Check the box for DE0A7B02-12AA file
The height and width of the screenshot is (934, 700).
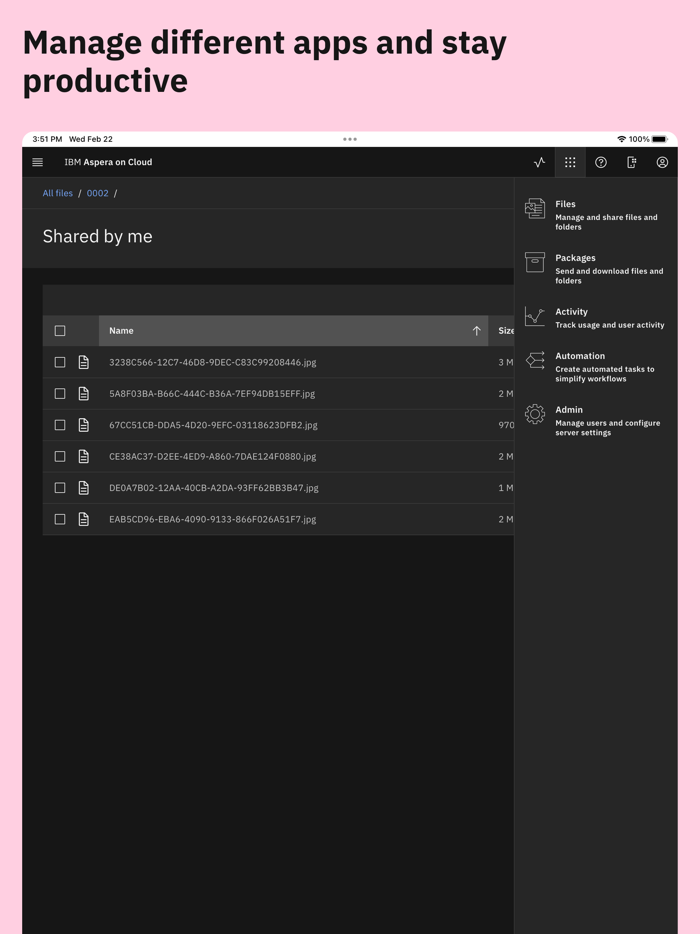pyautogui.click(x=60, y=487)
